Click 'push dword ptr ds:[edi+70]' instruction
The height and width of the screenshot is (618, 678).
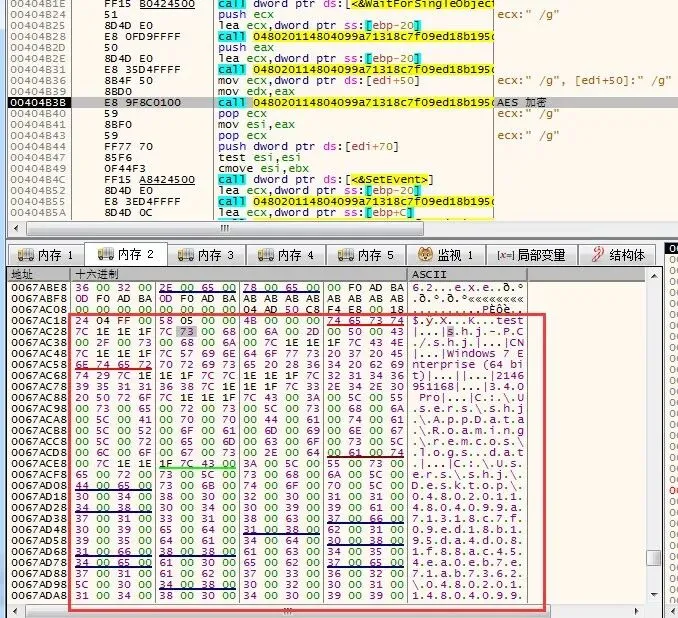[x=308, y=147]
